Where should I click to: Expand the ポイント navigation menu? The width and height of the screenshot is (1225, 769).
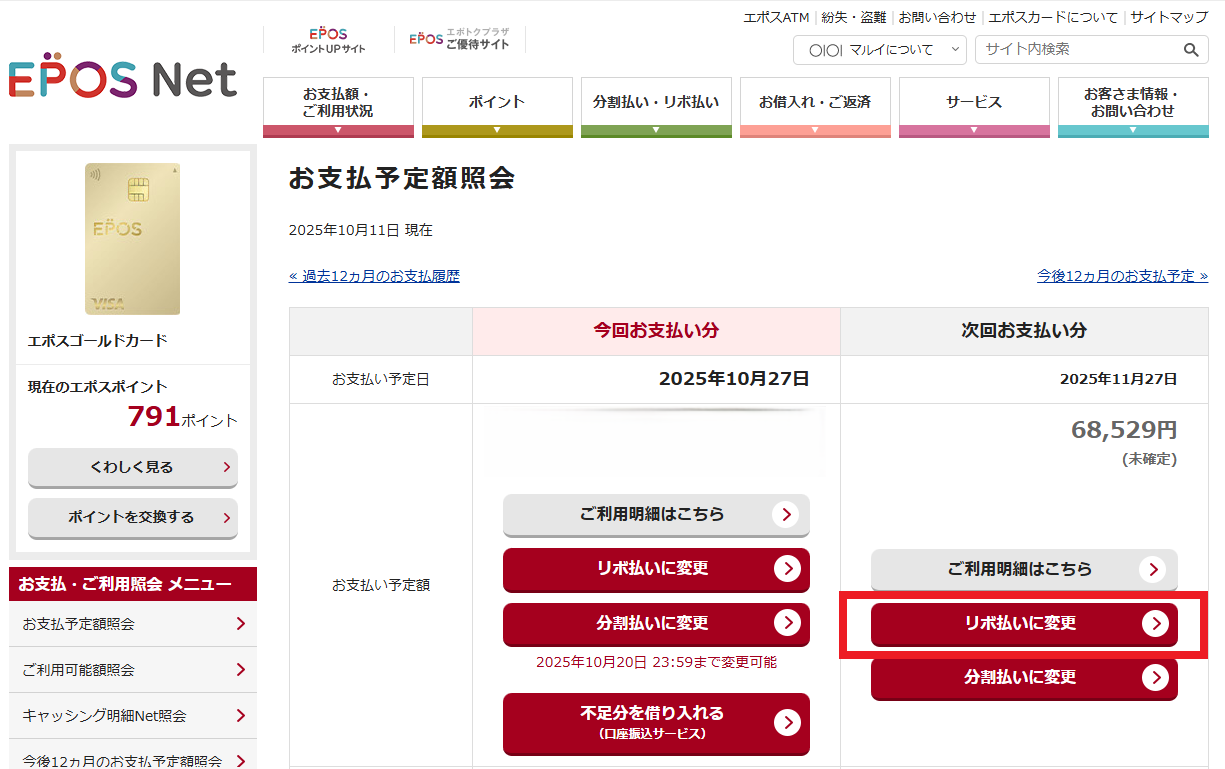coord(497,107)
